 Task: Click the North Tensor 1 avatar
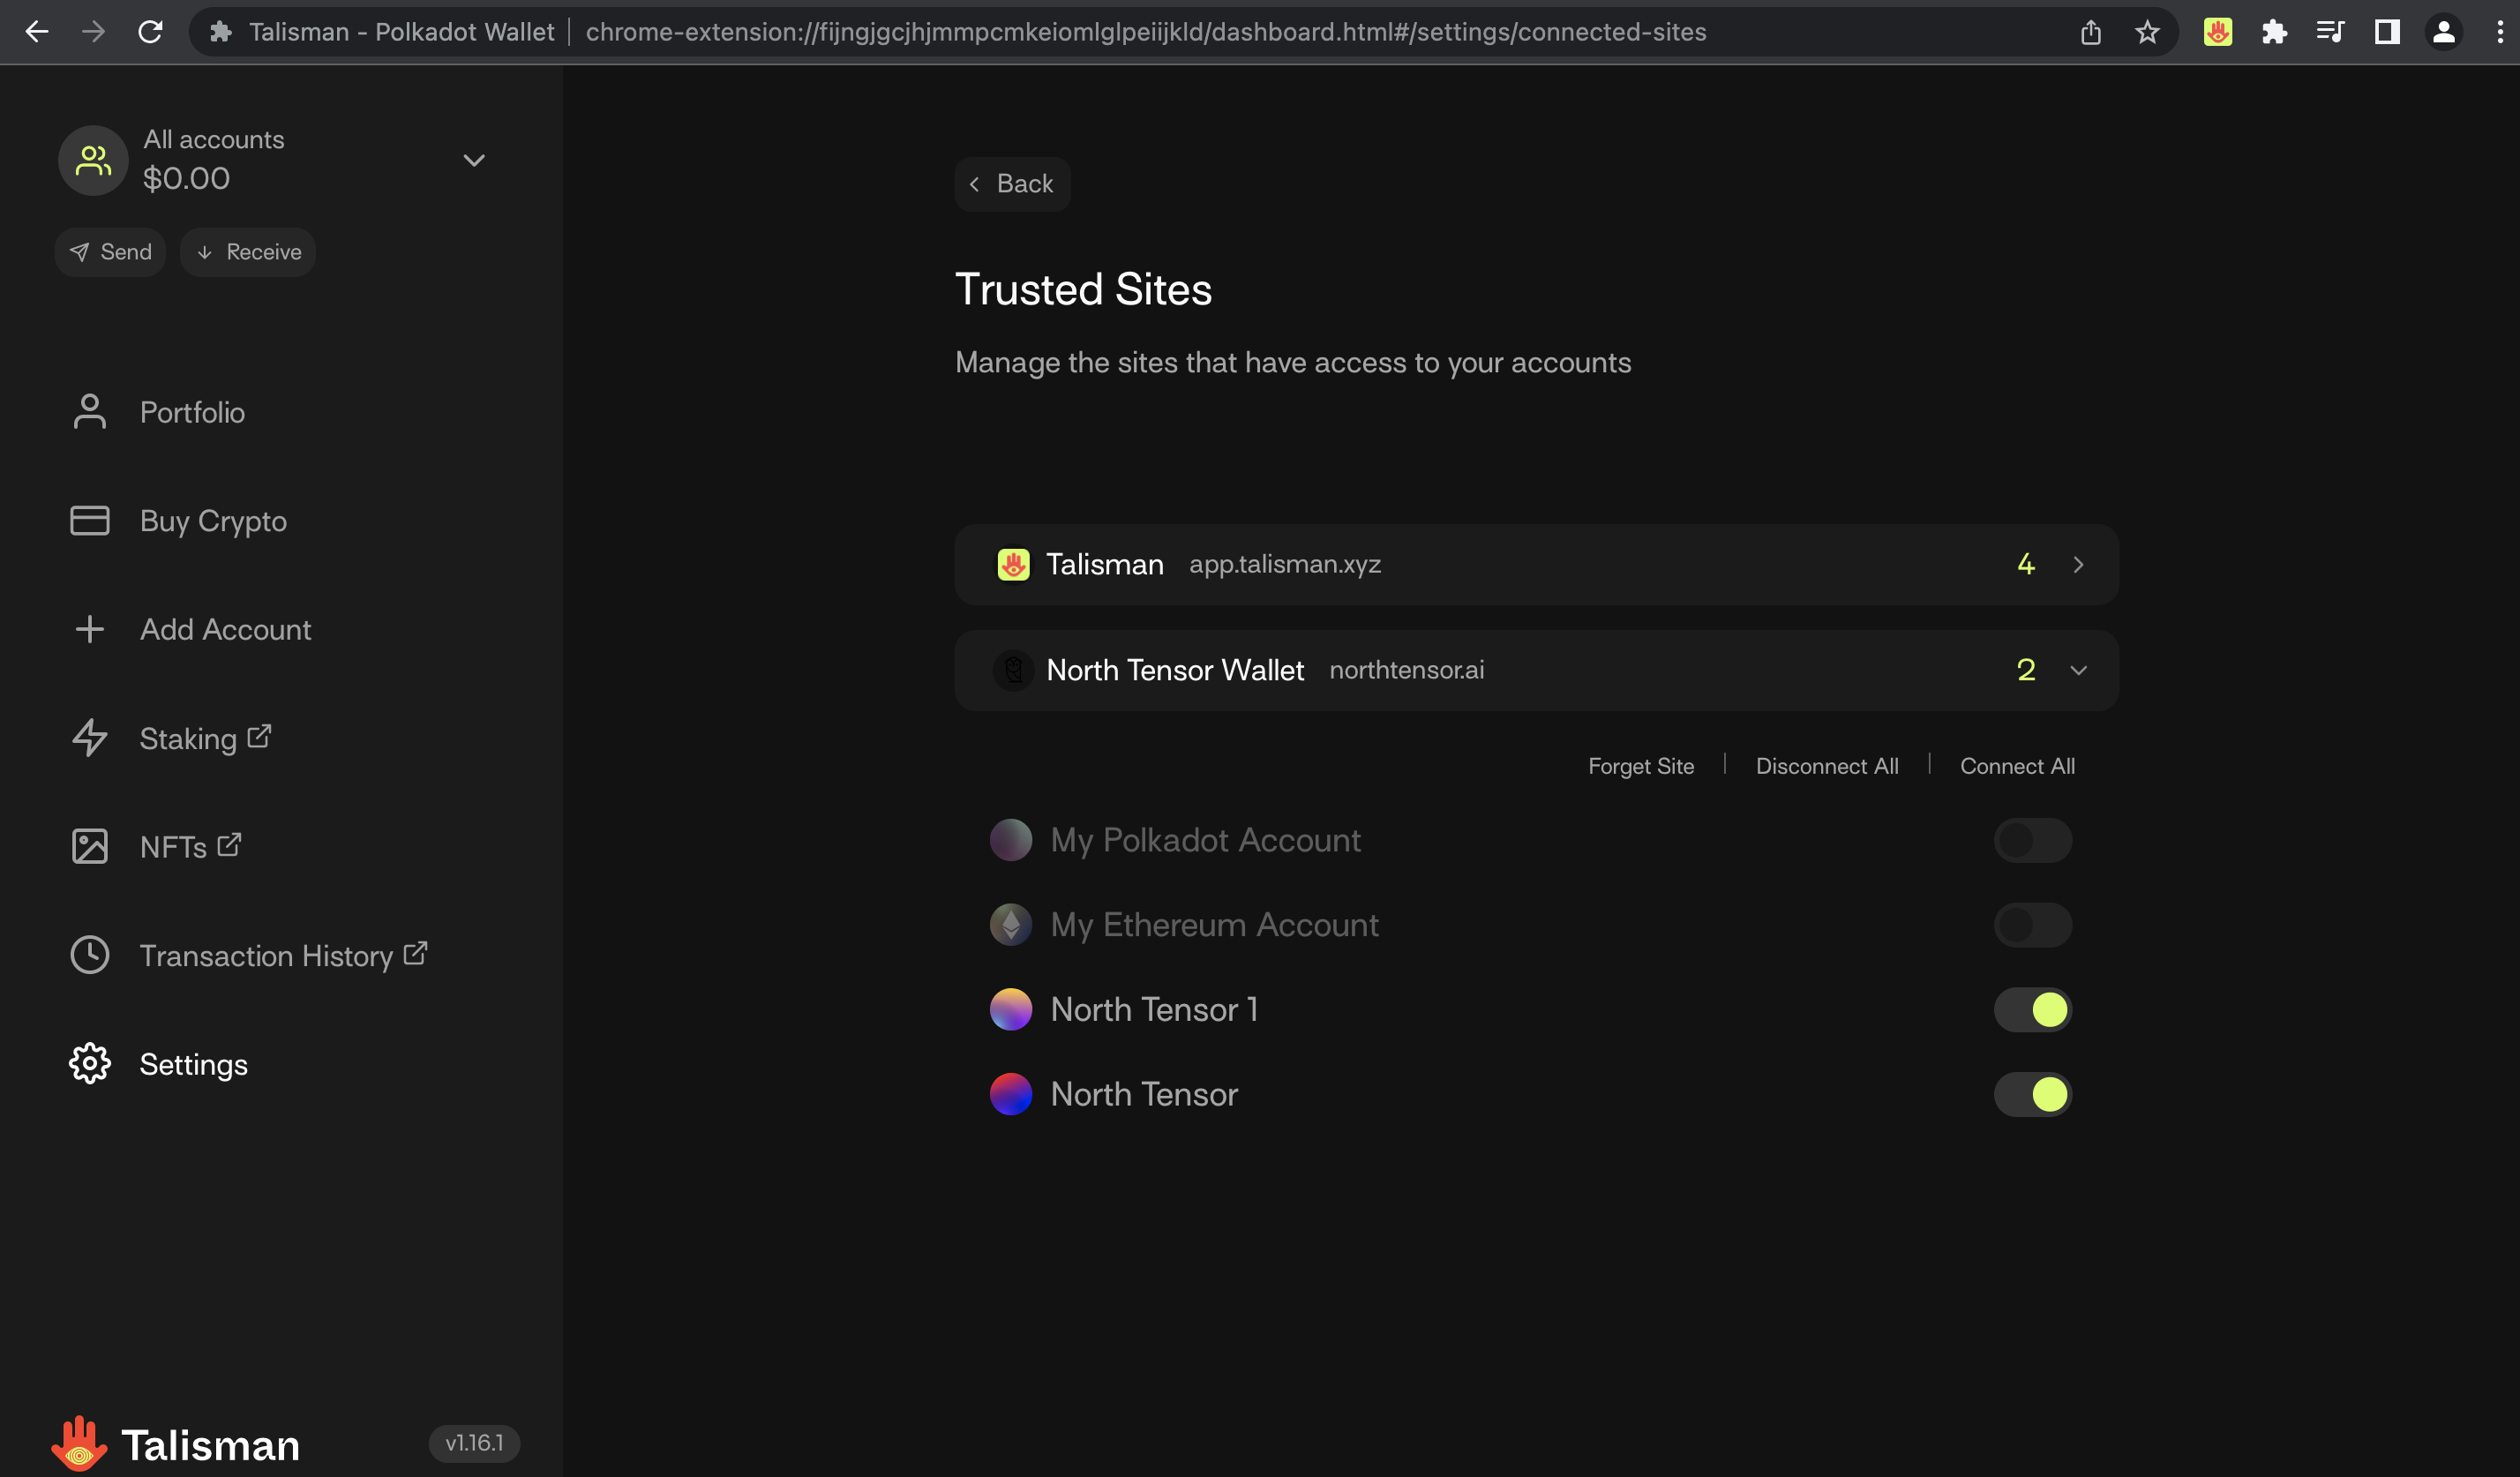pyautogui.click(x=1011, y=1010)
